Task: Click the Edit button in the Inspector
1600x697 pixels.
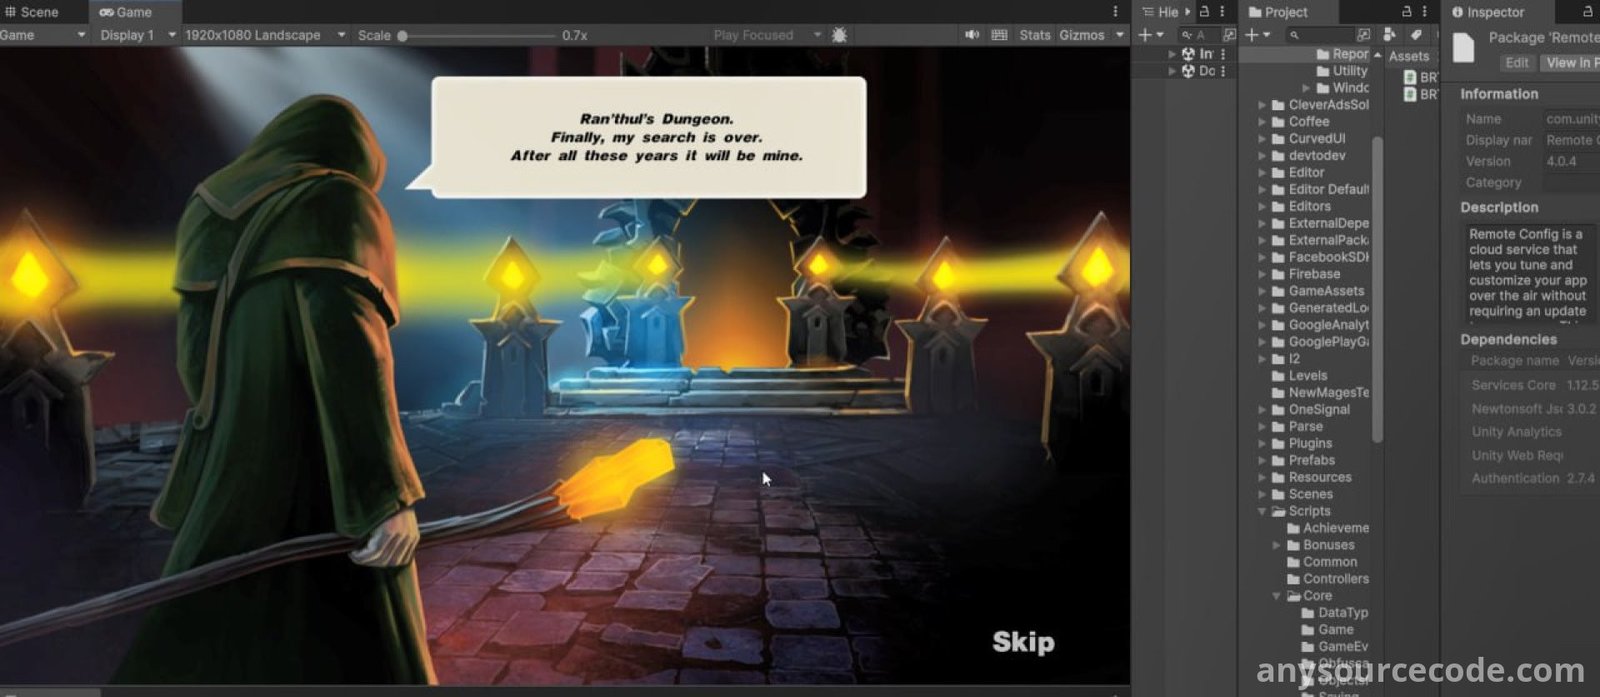Action: point(1516,62)
